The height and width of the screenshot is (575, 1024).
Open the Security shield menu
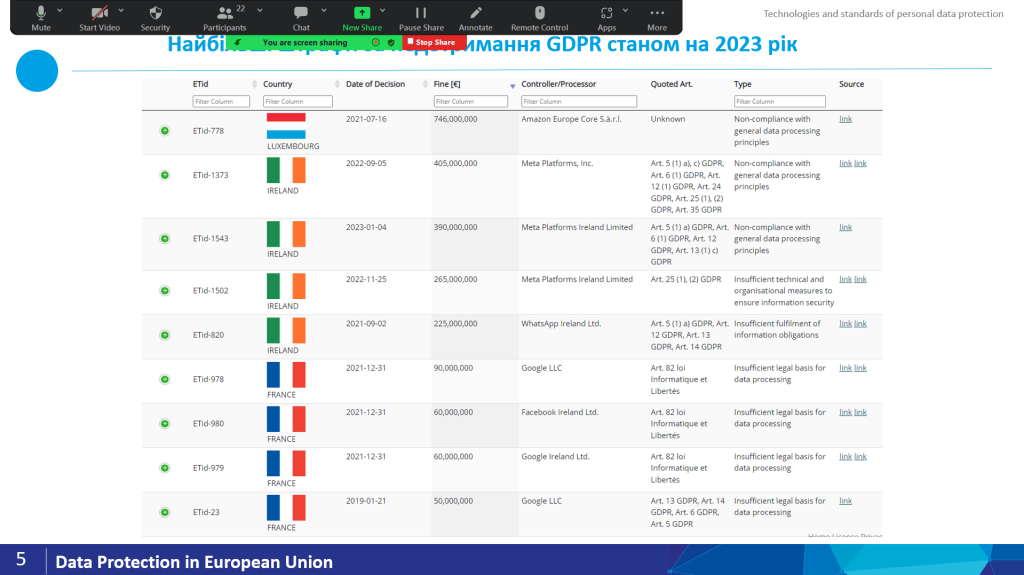click(155, 18)
